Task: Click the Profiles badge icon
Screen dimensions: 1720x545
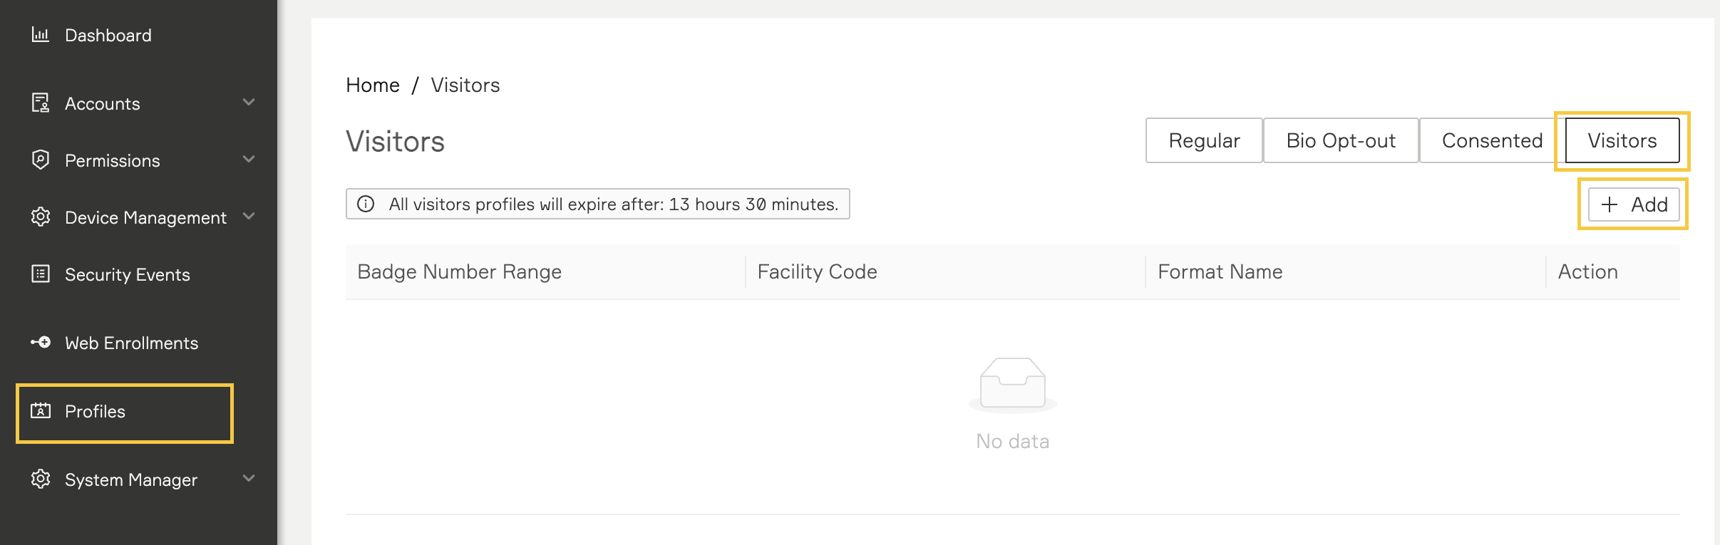Action: pyautogui.click(x=40, y=411)
